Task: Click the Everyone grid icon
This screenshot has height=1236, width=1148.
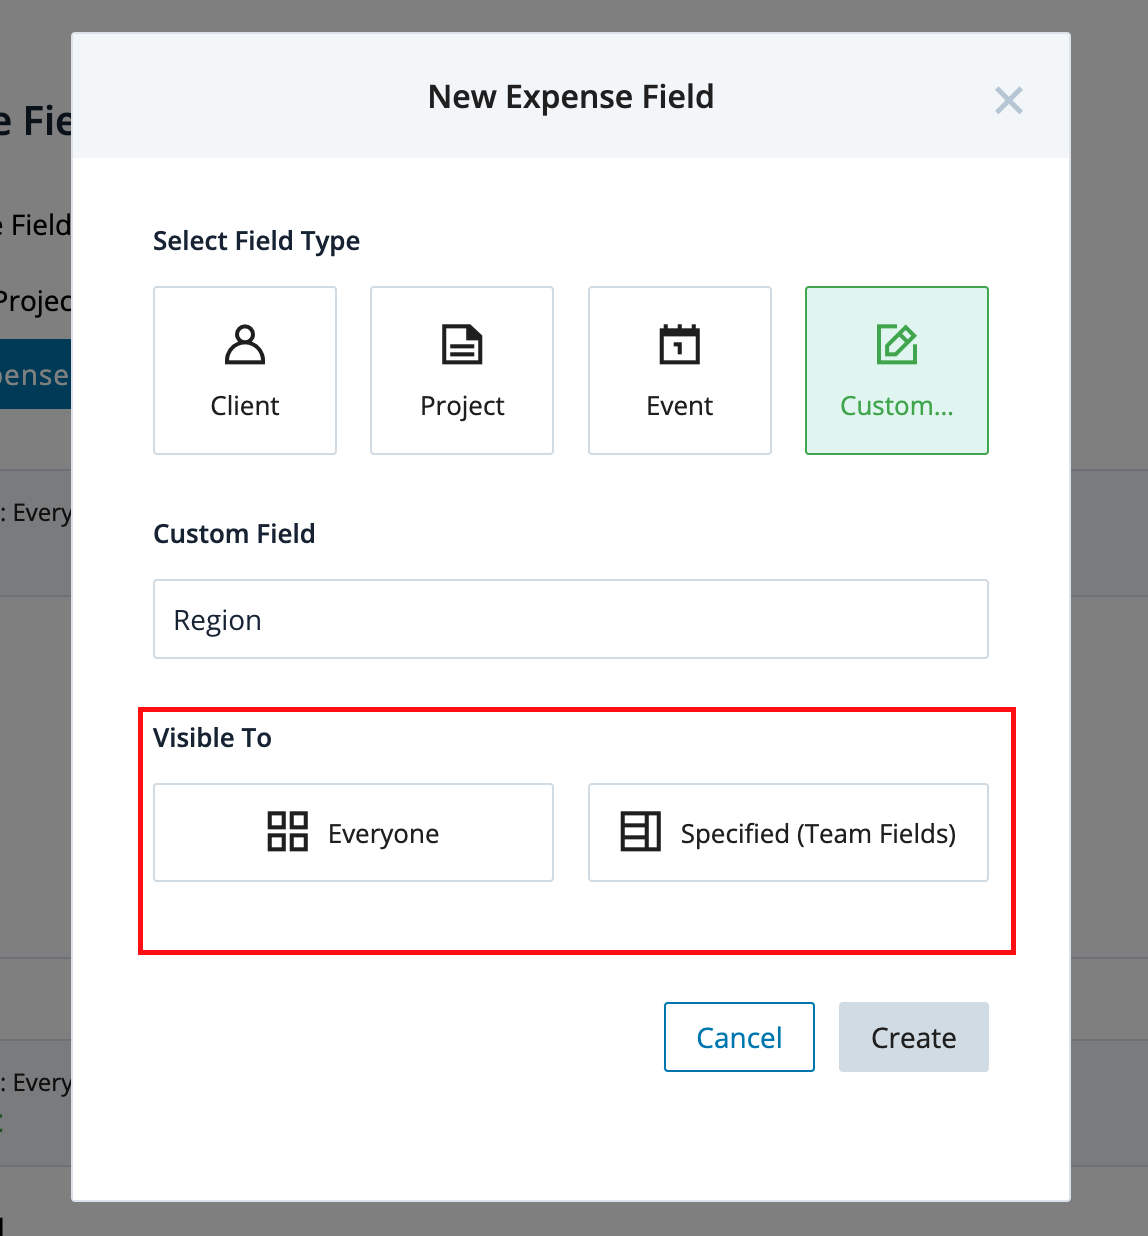Action: coord(288,832)
